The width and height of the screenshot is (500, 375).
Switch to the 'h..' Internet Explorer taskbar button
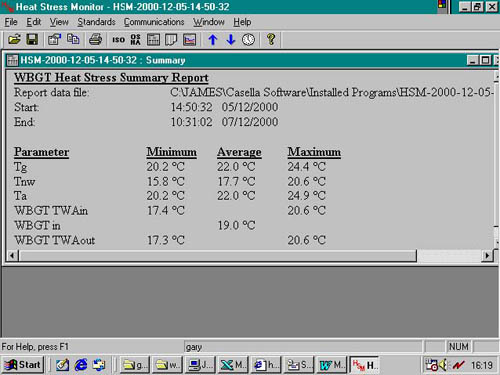266,365
